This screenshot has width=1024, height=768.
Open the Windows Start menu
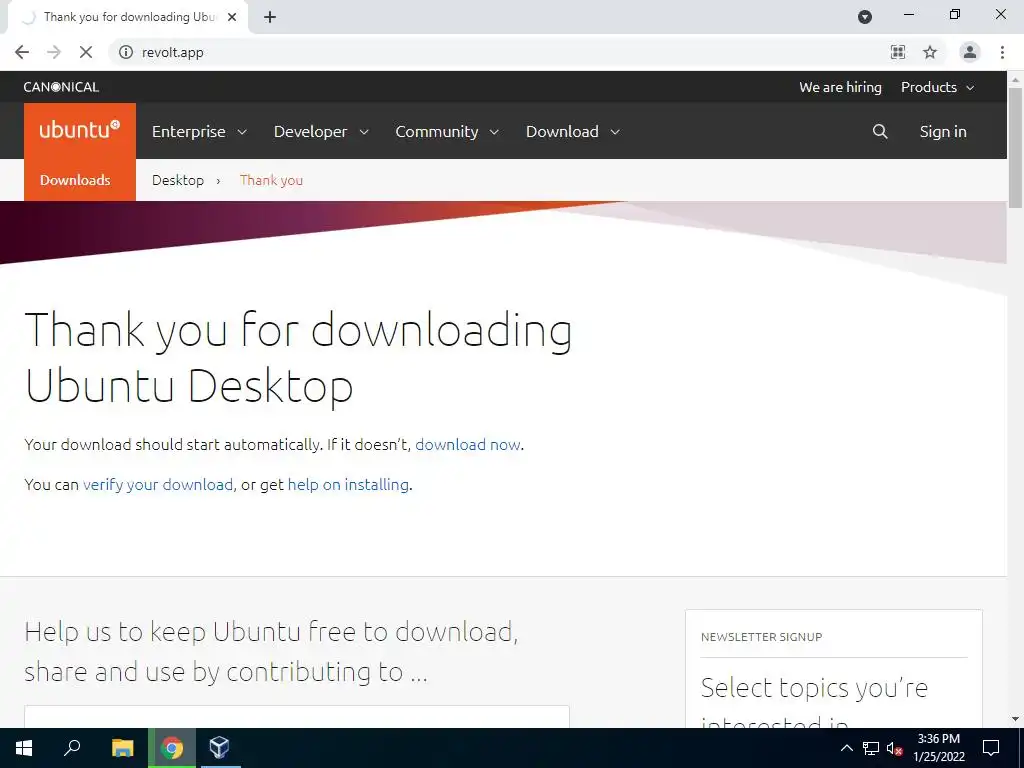24,748
